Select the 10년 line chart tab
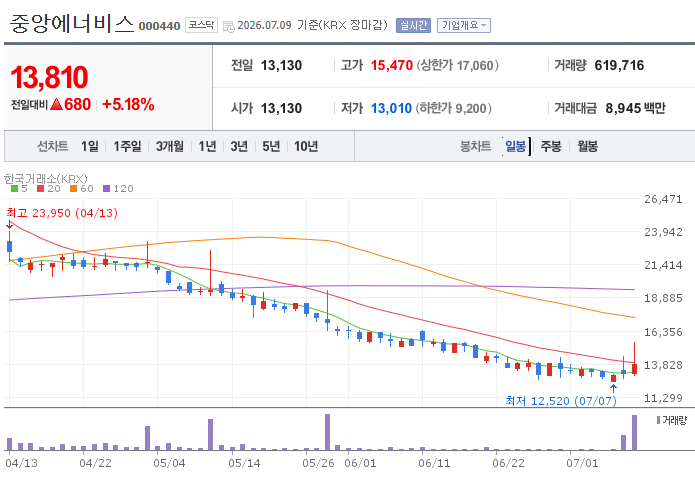This screenshot has width=695, height=481. (306, 146)
